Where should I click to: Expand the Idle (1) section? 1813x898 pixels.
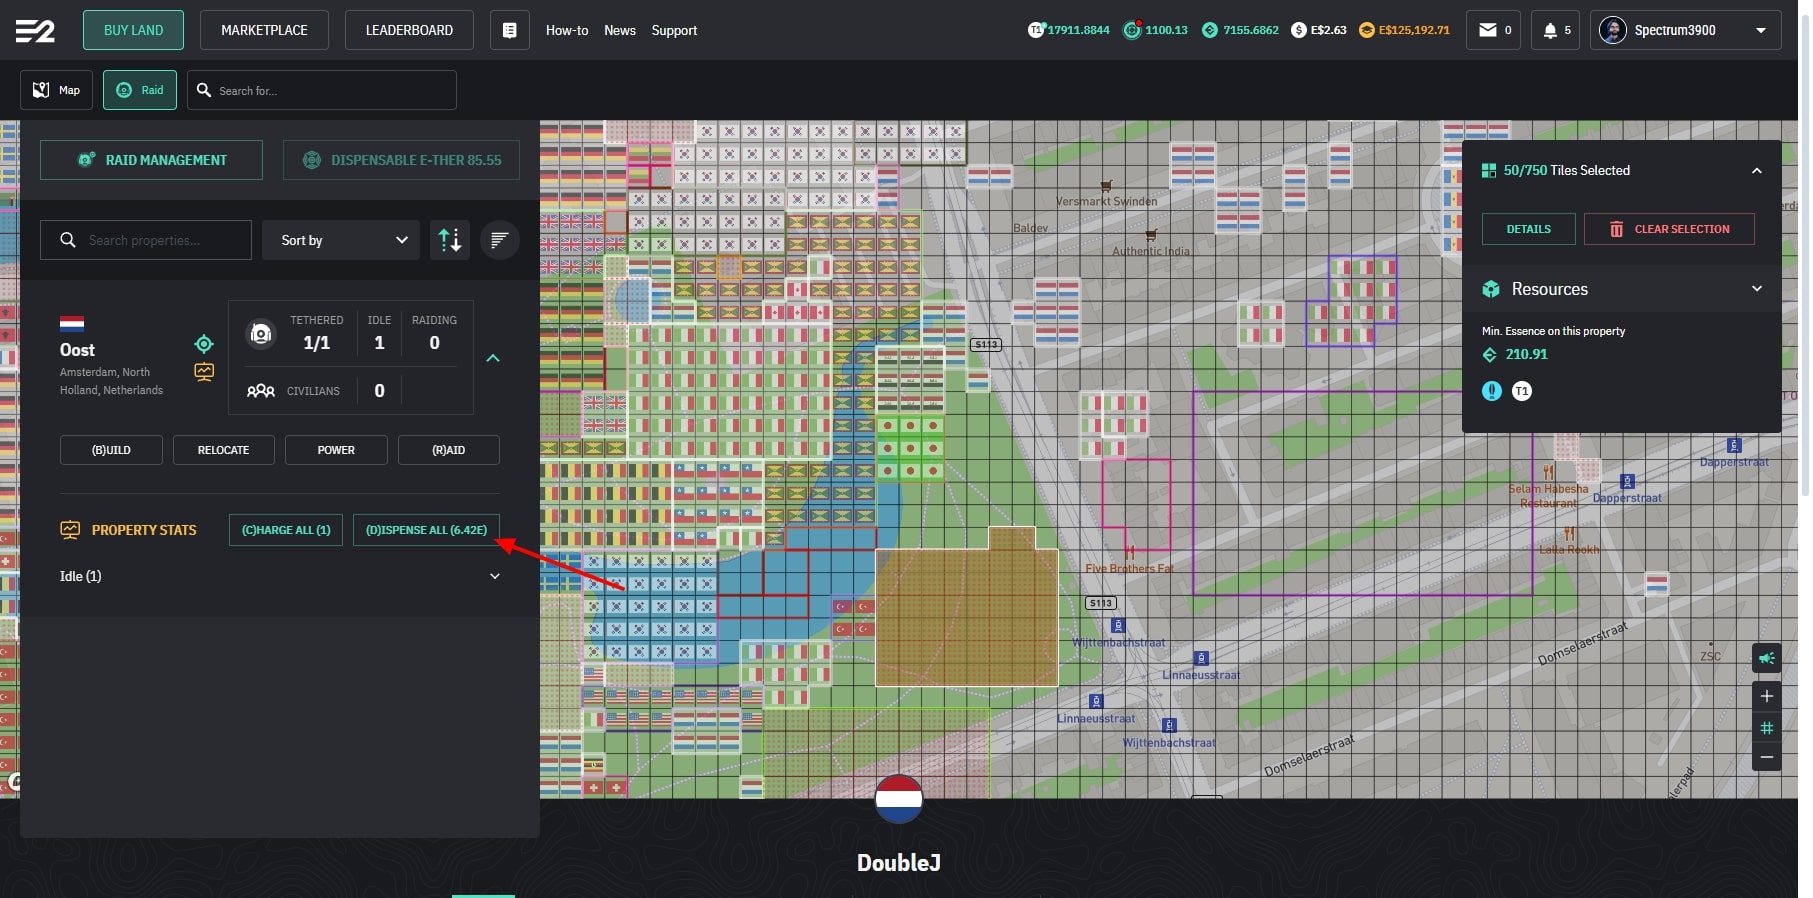[x=494, y=576]
